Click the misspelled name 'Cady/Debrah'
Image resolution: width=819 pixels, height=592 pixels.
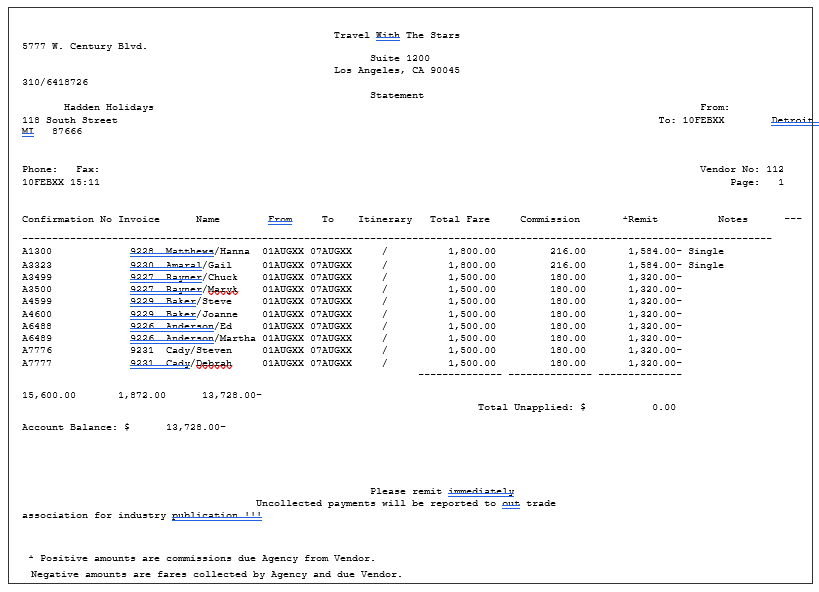point(198,363)
